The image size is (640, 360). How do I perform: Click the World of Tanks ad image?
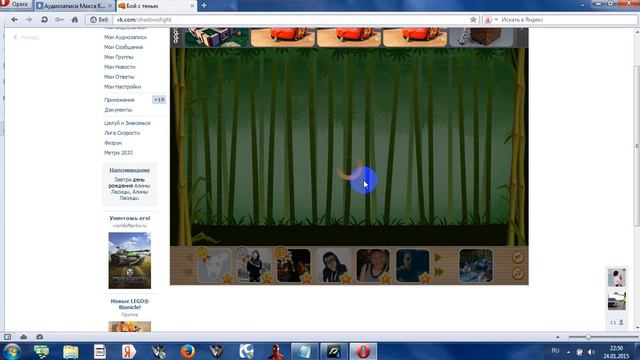(x=129, y=260)
